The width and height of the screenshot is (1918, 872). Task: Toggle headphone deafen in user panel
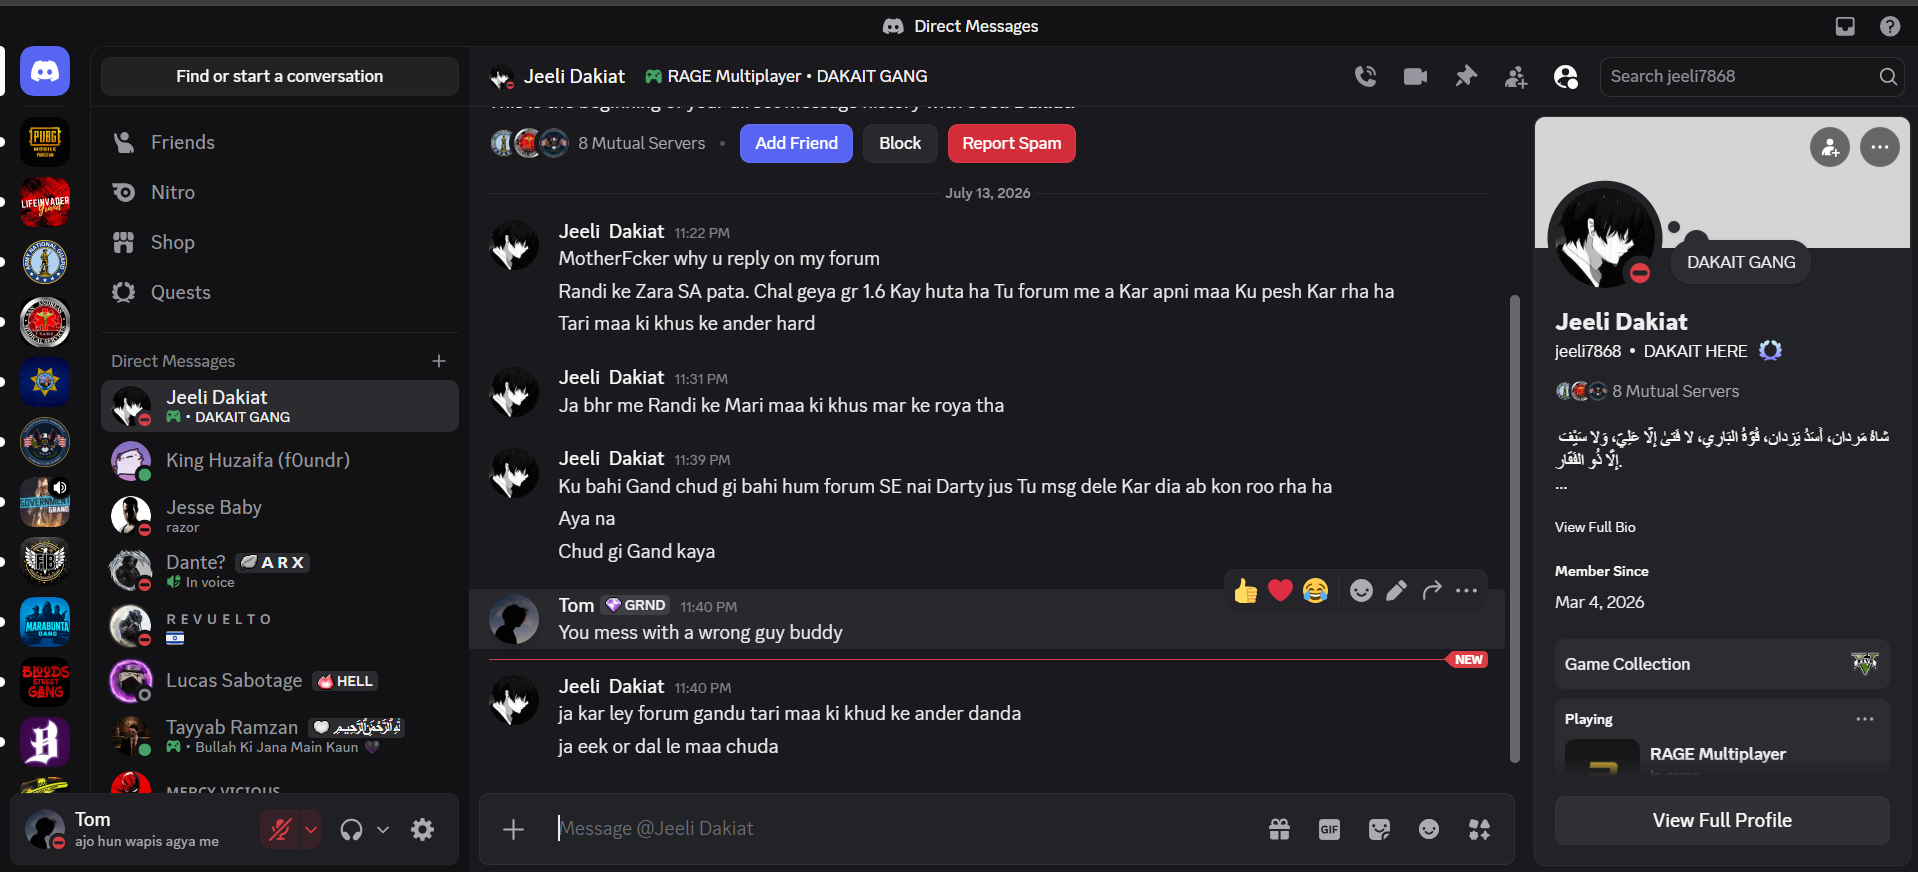coord(351,829)
